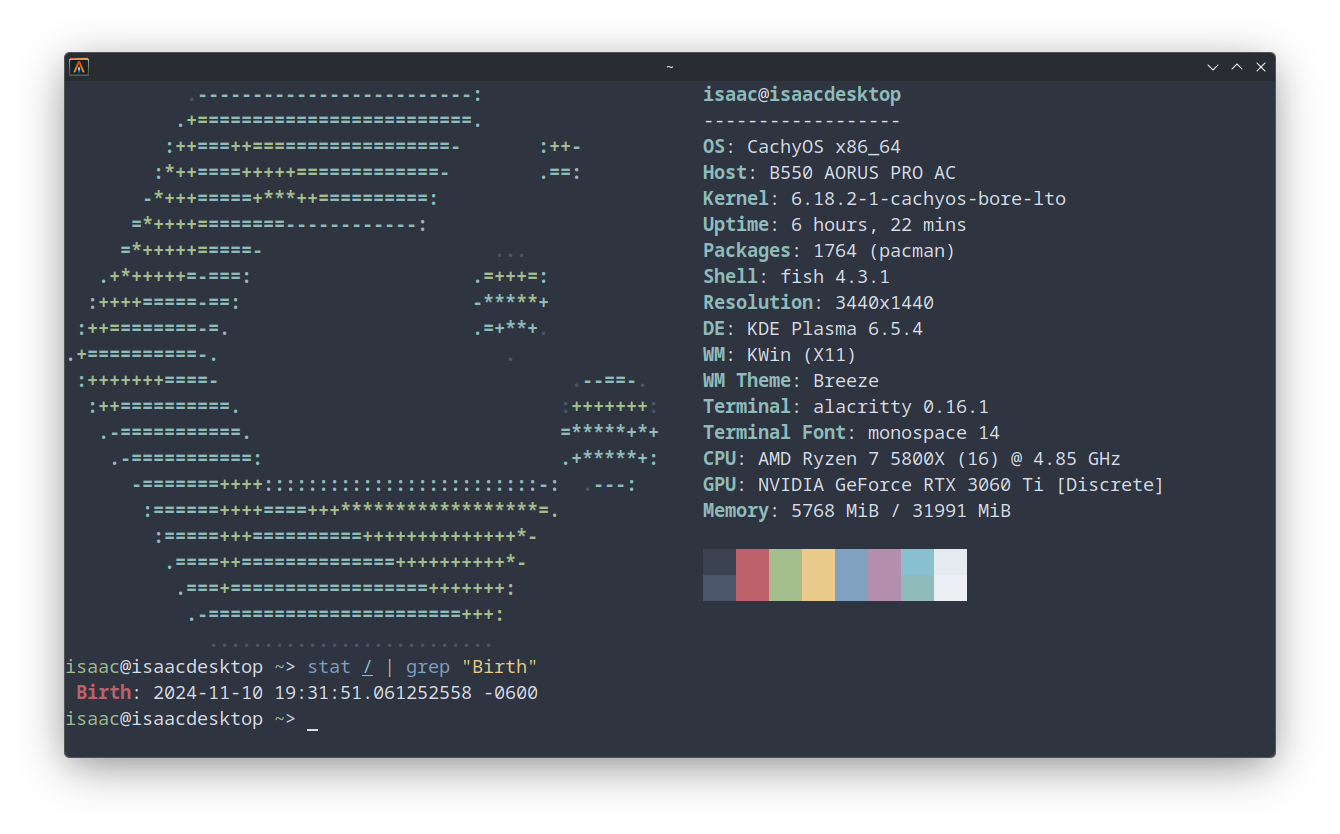This screenshot has width=1340, height=834.
Task: Pick the purple swatch in the palette
Action: (x=884, y=575)
